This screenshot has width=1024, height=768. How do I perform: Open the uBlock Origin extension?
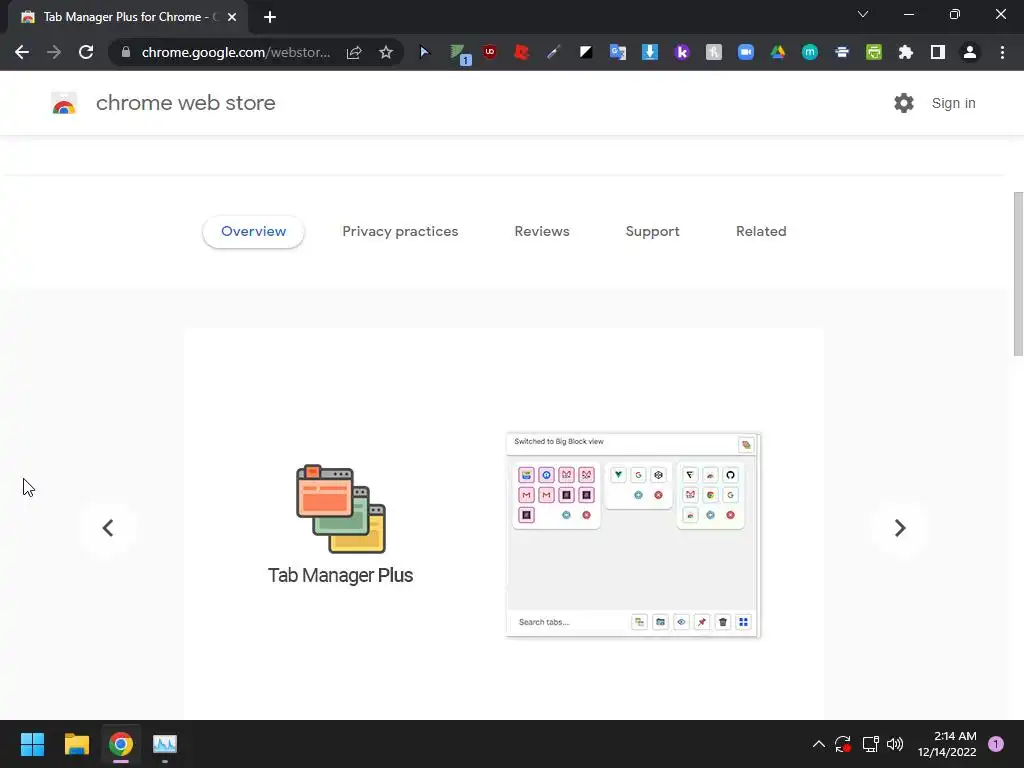click(x=489, y=52)
